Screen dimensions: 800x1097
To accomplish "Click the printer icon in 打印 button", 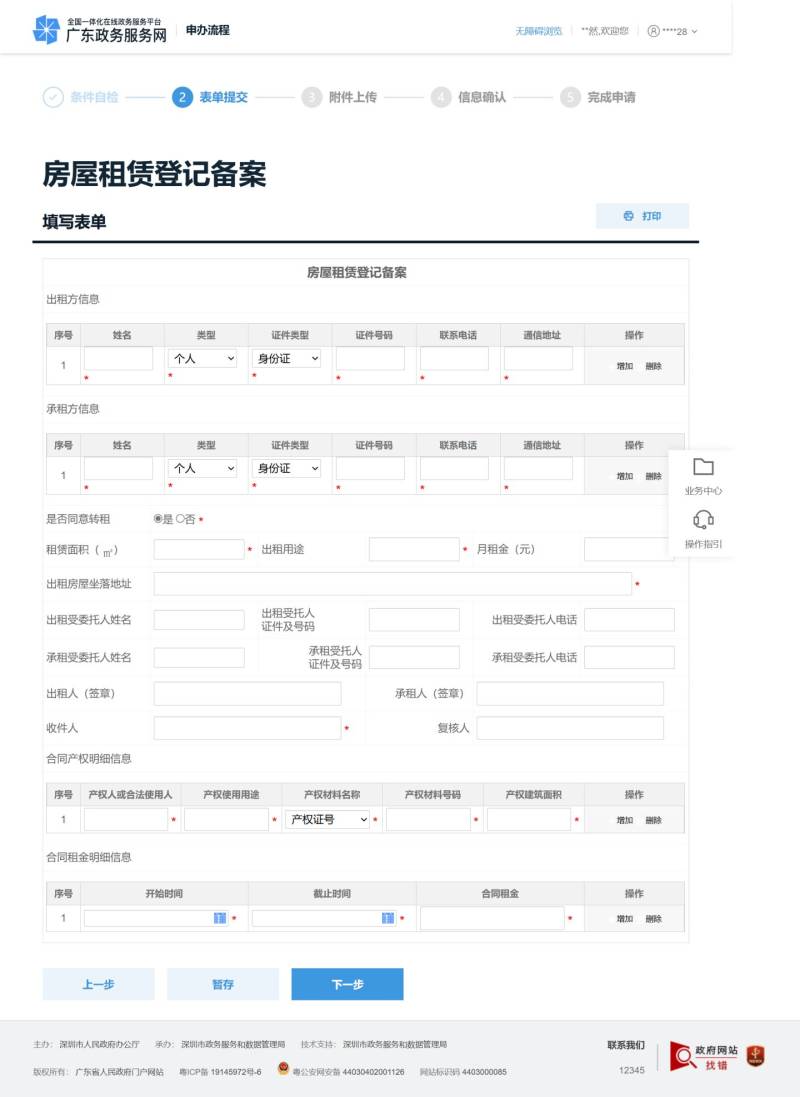I will point(629,216).
